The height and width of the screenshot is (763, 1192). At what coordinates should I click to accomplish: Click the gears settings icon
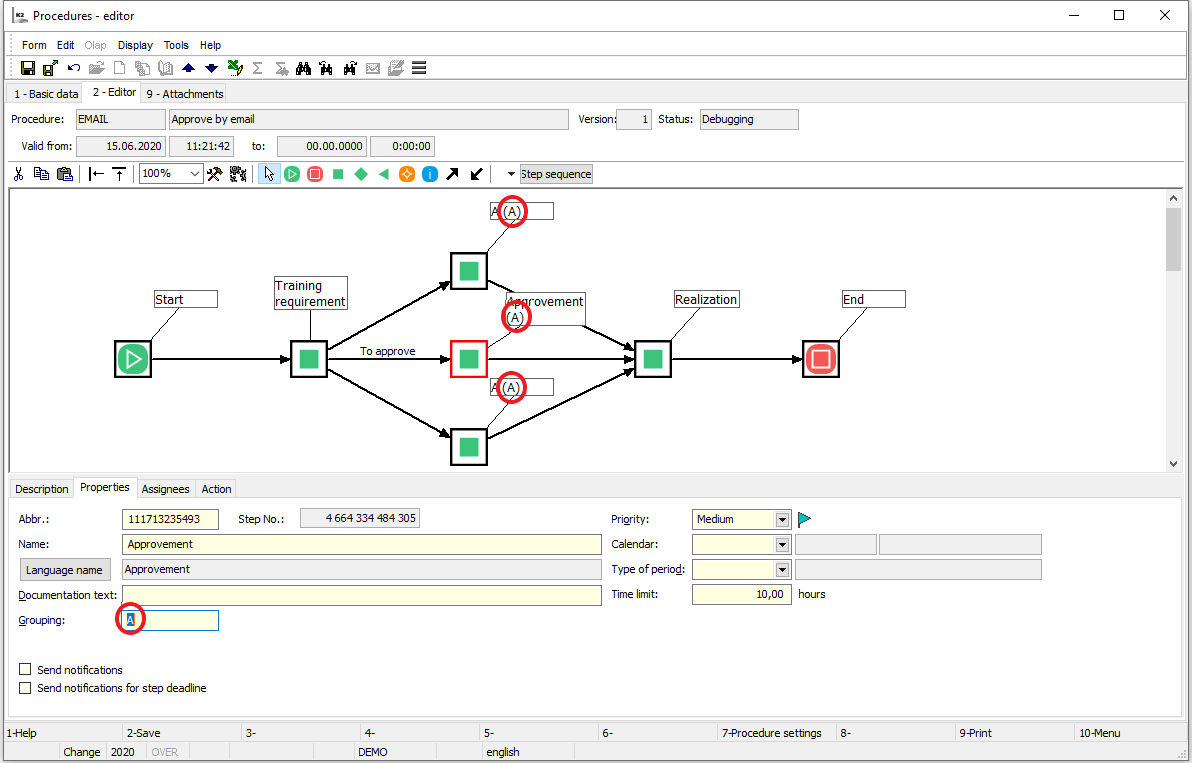(238, 174)
